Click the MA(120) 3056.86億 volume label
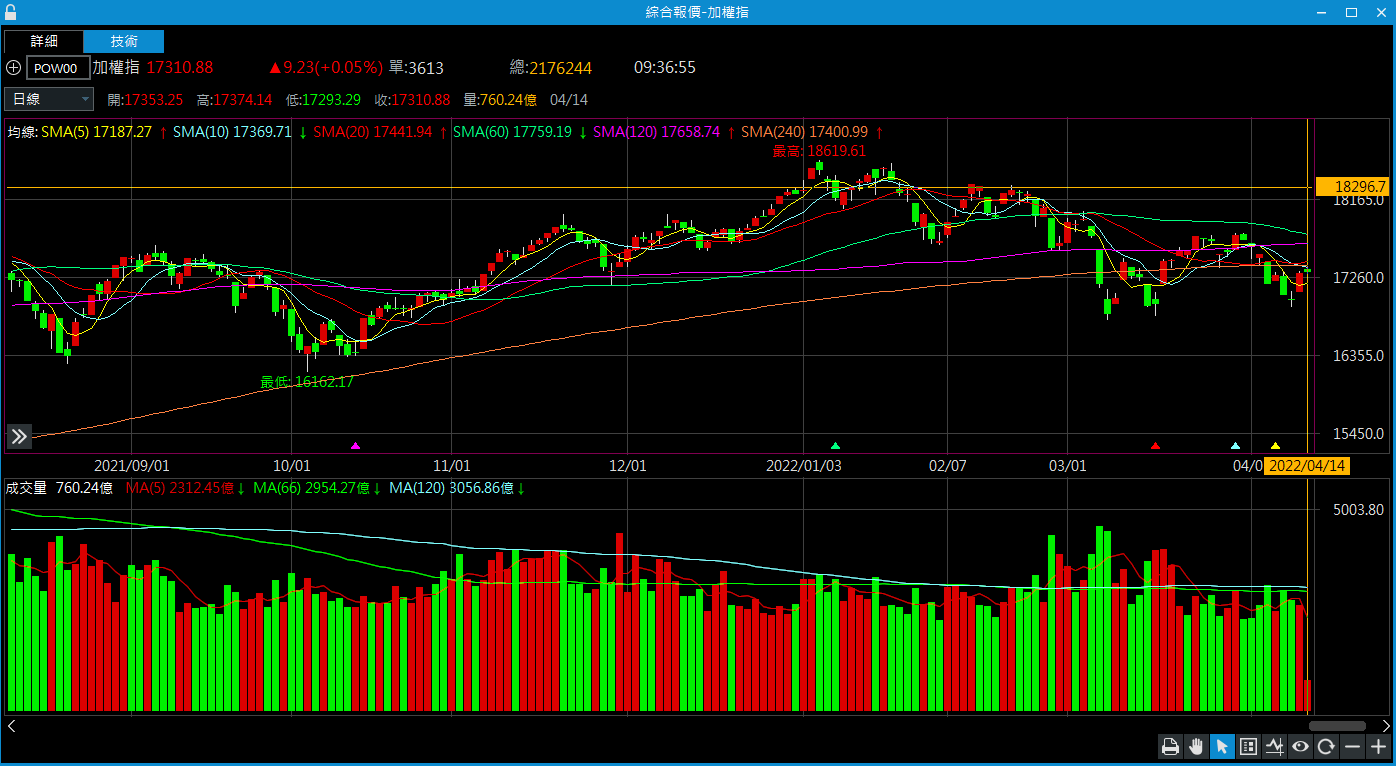The width and height of the screenshot is (1396, 766). click(451, 488)
